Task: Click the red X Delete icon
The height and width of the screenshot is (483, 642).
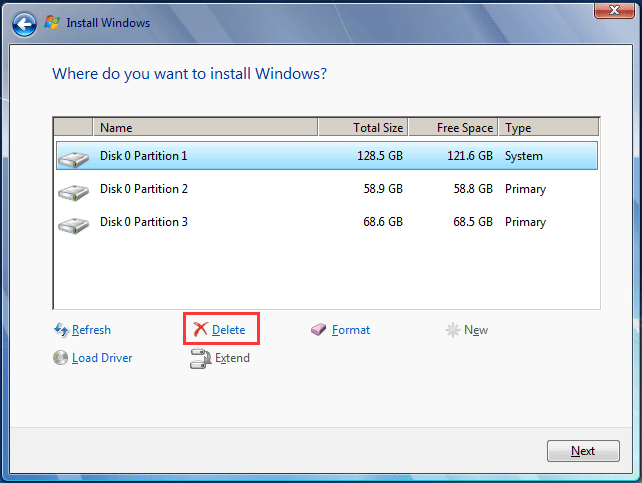Action: coord(200,329)
